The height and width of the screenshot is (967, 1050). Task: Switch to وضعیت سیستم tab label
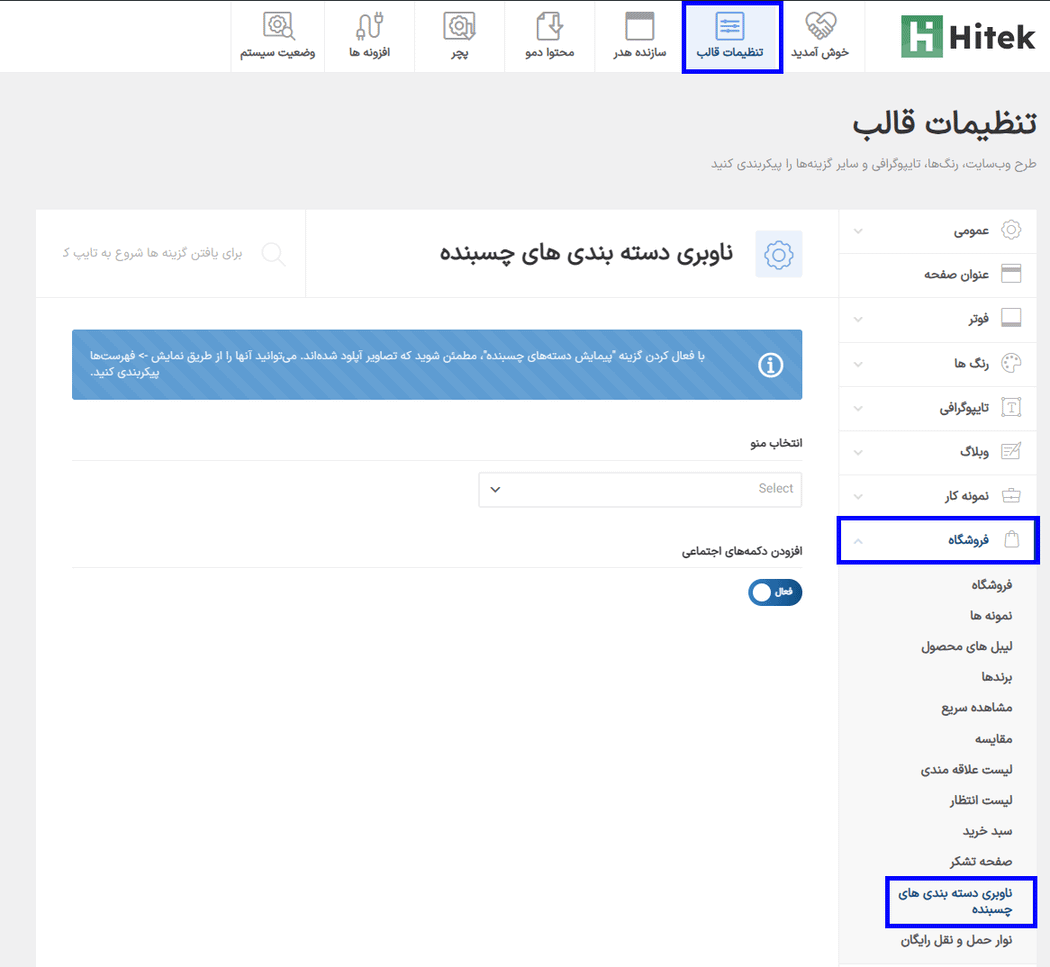click(278, 52)
